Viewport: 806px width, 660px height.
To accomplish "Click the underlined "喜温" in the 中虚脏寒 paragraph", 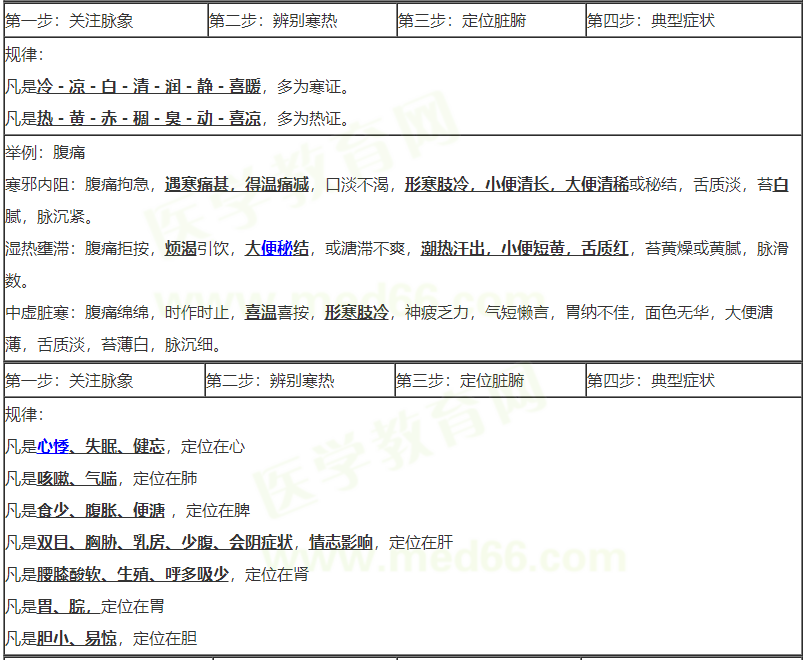I will (260, 313).
